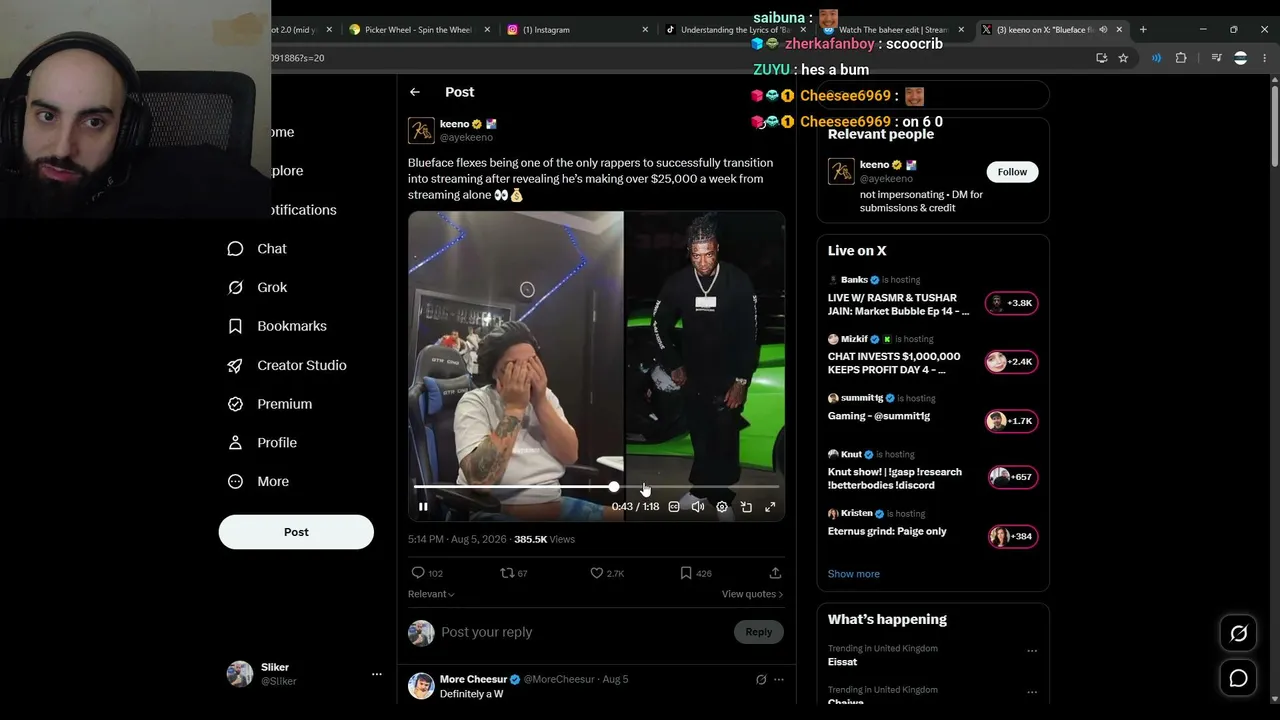Follow keeno in Relevant people

pos(1012,172)
